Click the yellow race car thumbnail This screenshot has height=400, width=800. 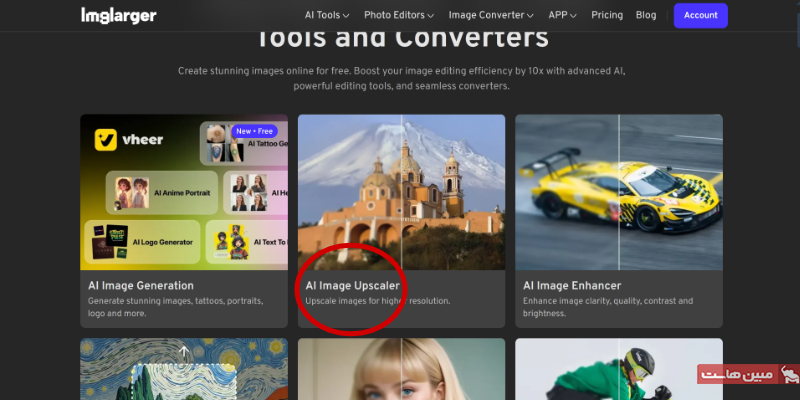pos(619,190)
